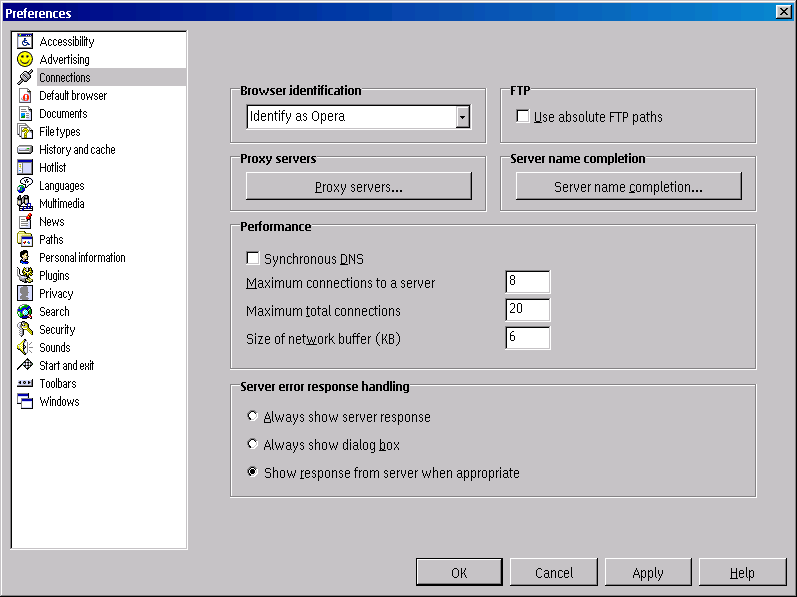Select the Personal information label
This screenshot has height=597, width=797.
coord(82,258)
